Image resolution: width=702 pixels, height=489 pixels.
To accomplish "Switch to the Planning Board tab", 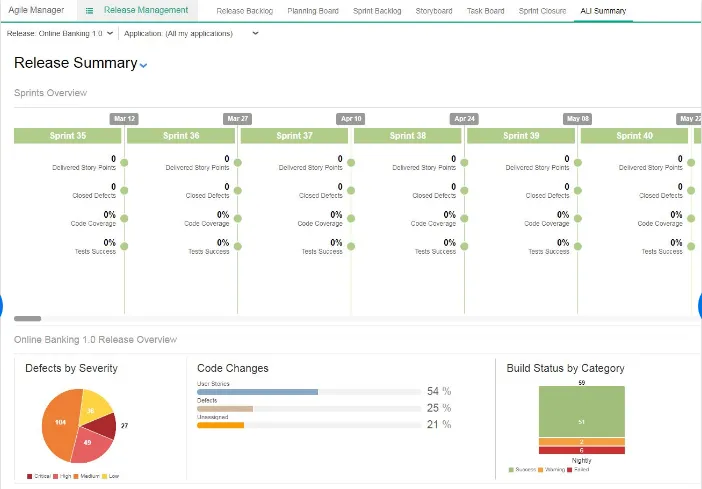I will [x=313, y=11].
